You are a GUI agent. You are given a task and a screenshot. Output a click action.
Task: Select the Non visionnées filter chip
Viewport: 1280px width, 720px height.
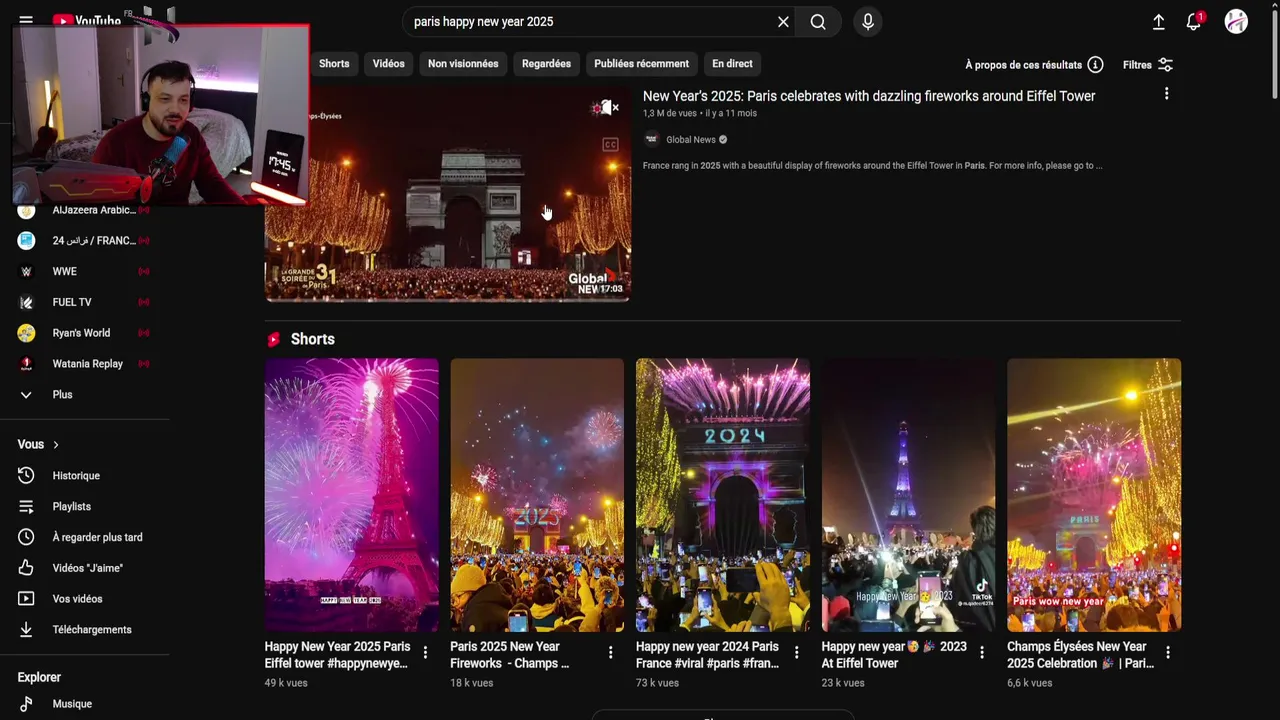point(463,63)
